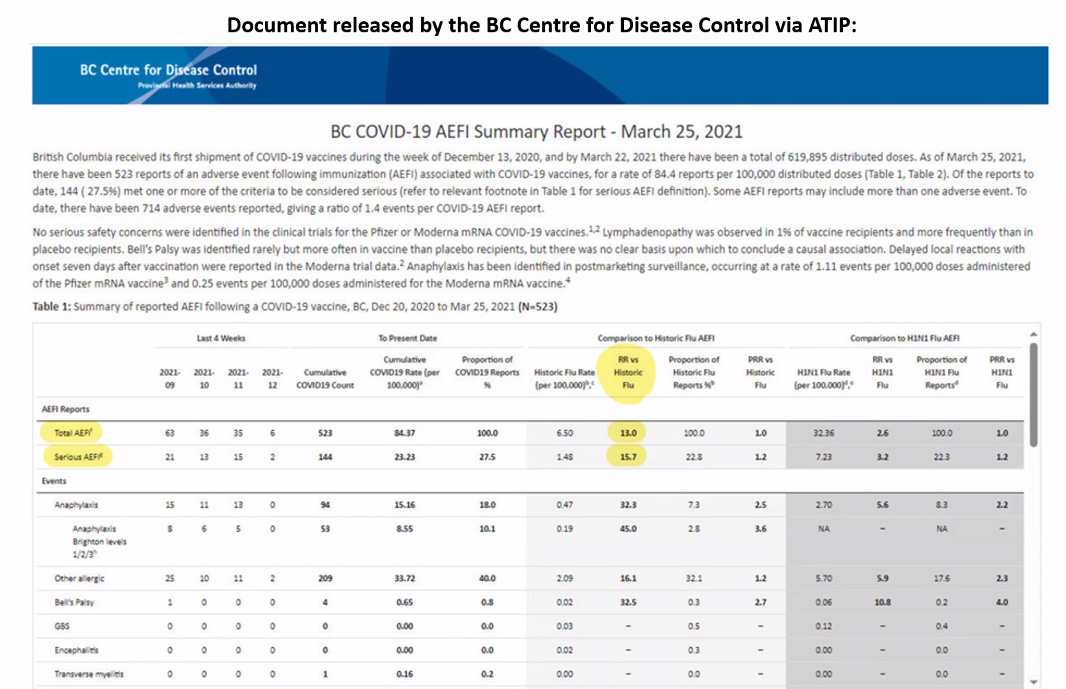Image resolution: width=1066 pixels, height=689 pixels.
Task: Click the 'PRR vs H1N1 Flu' column header
Action: (1001, 372)
